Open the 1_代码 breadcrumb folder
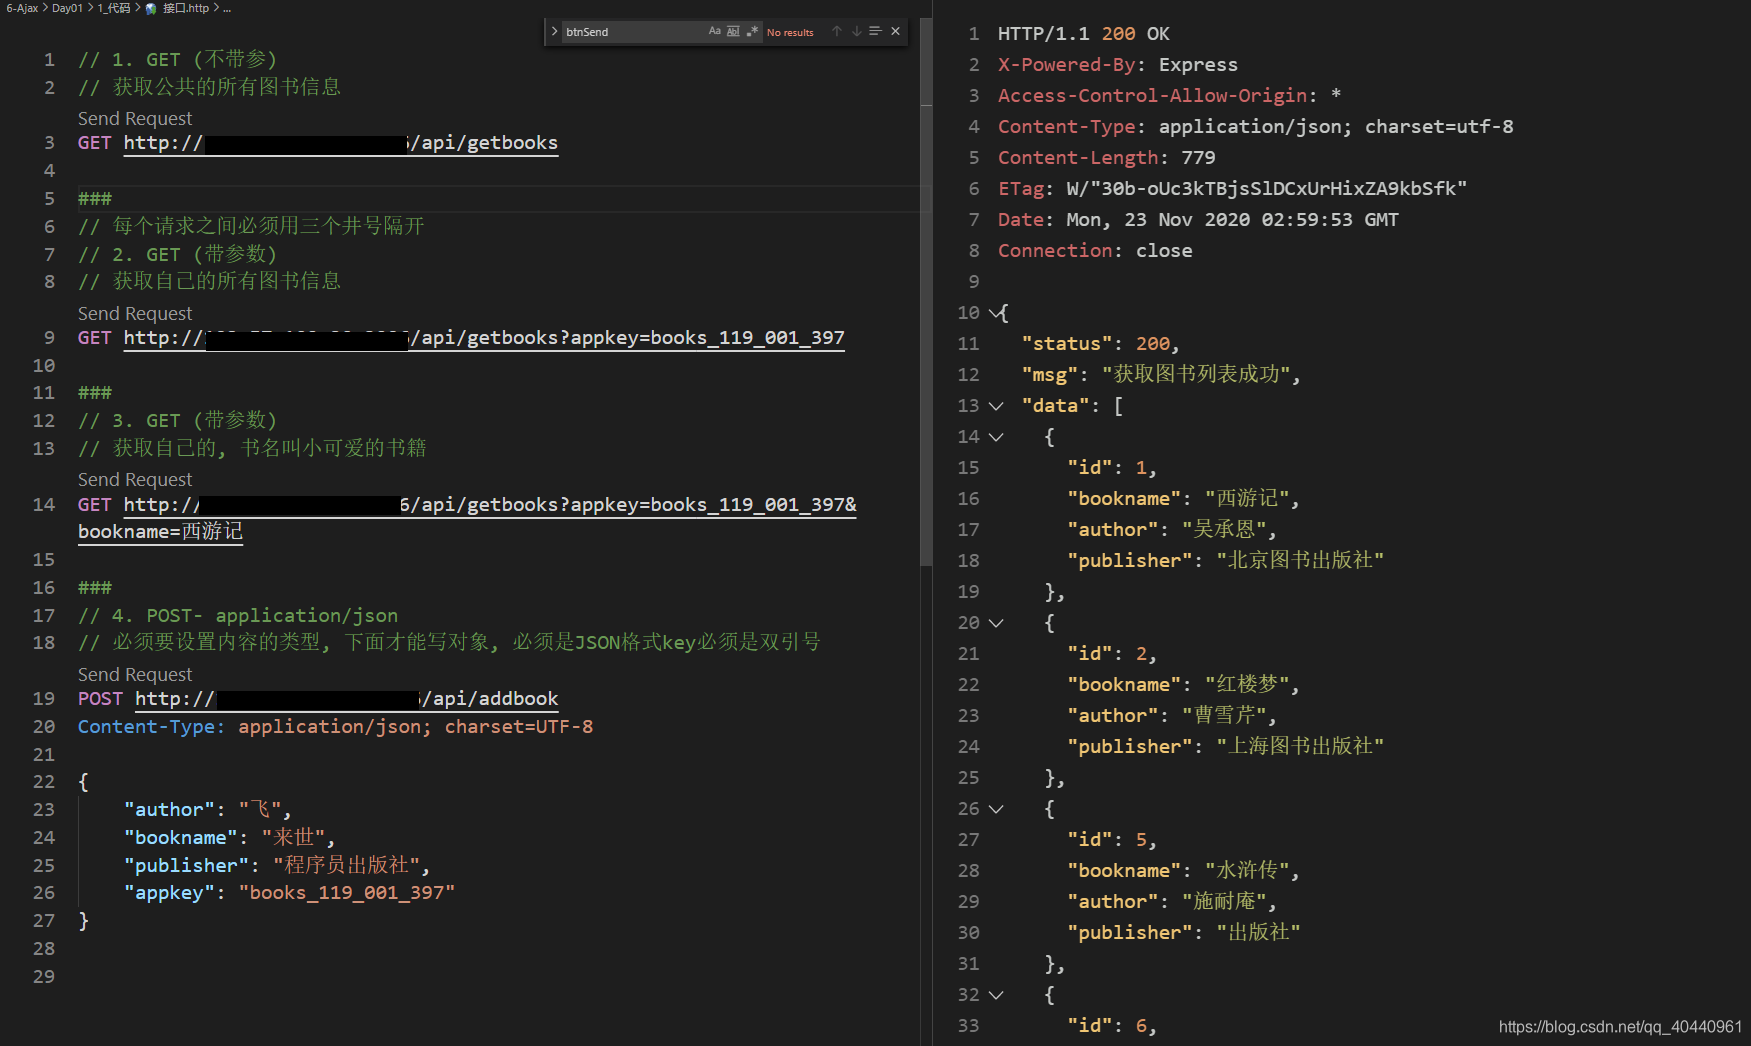This screenshot has width=1751, height=1046. pyautogui.click(x=113, y=8)
